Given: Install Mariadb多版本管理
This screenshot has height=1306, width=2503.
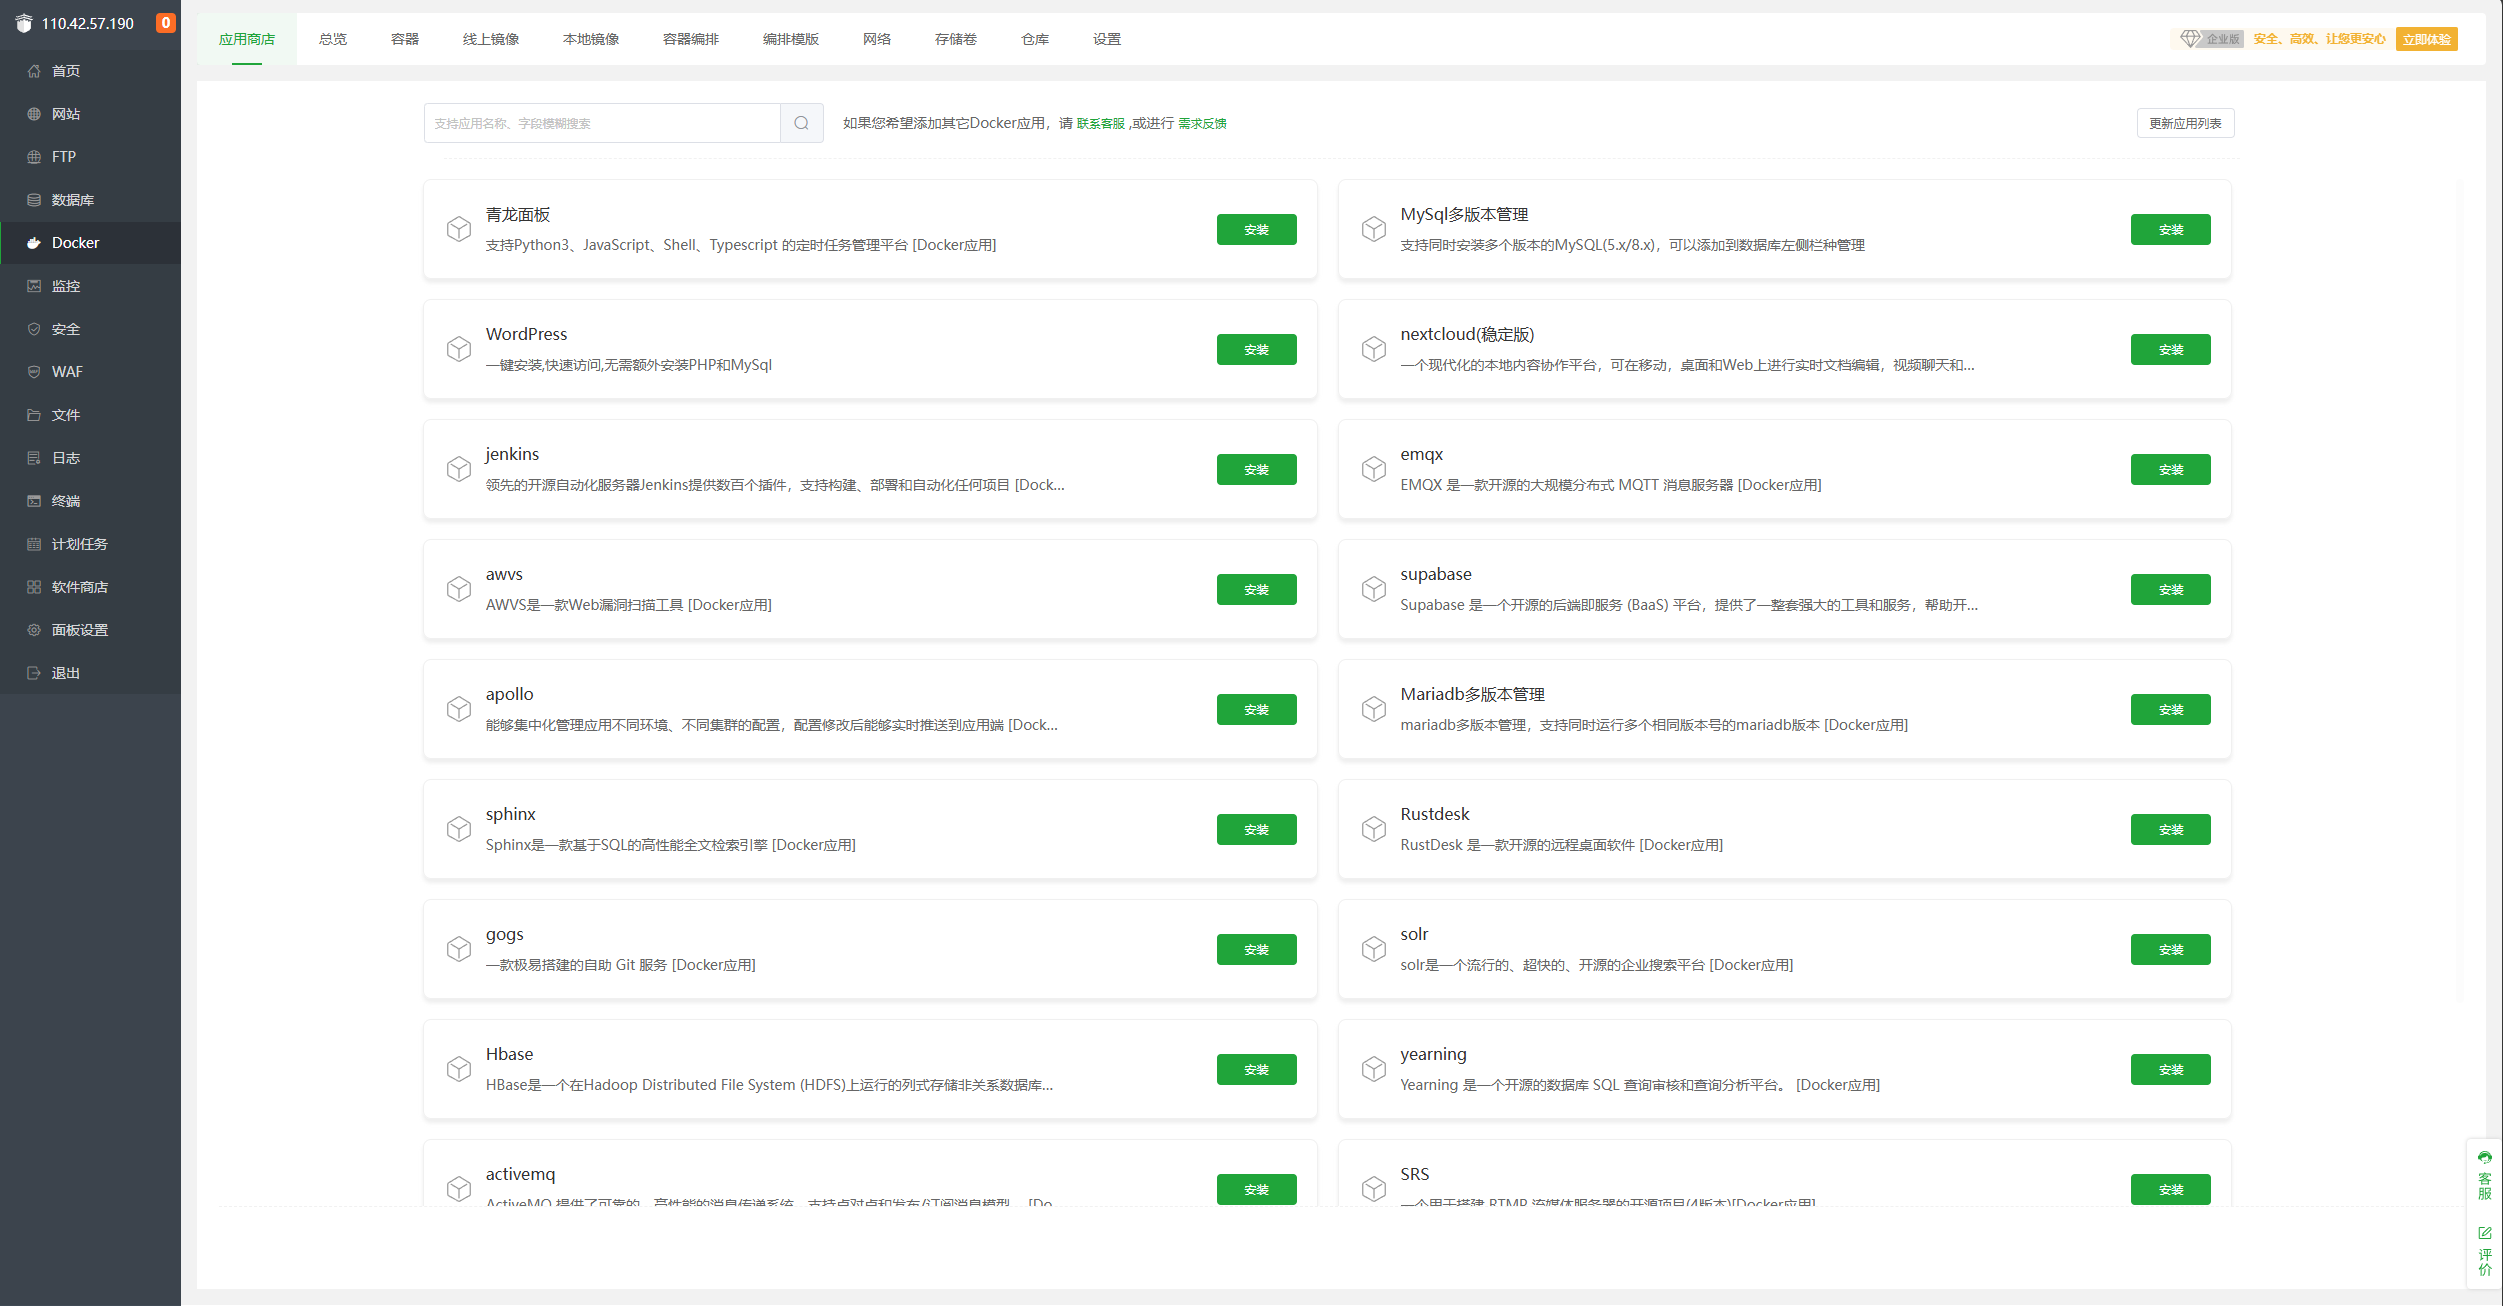Looking at the screenshot, I should pyautogui.click(x=2171, y=709).
